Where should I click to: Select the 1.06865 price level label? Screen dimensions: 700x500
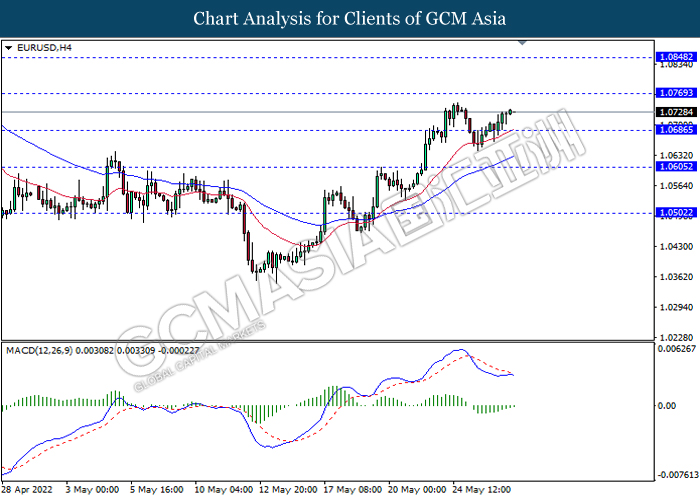(x=676, y=130)
